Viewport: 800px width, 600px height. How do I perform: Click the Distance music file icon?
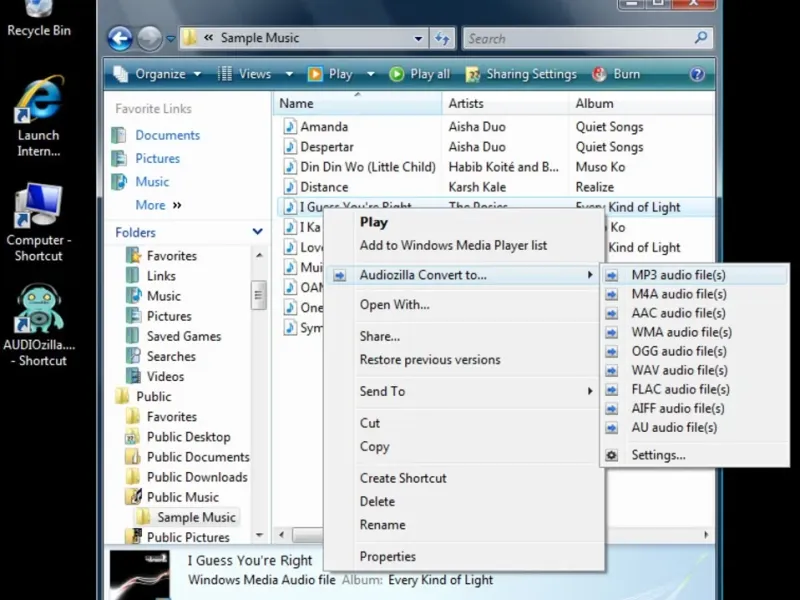coord(290,187)
